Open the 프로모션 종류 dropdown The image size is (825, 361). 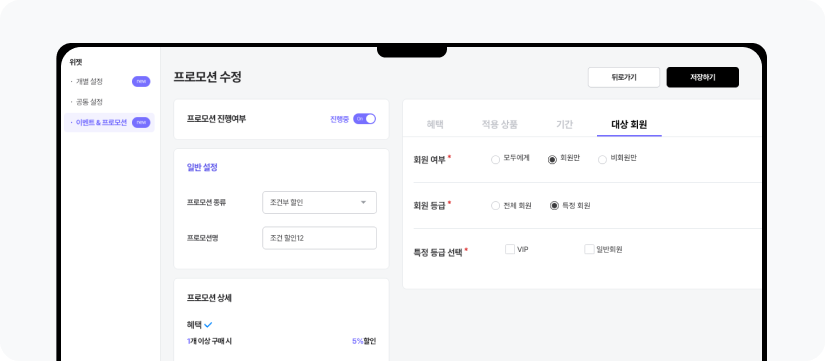point(319,203)
